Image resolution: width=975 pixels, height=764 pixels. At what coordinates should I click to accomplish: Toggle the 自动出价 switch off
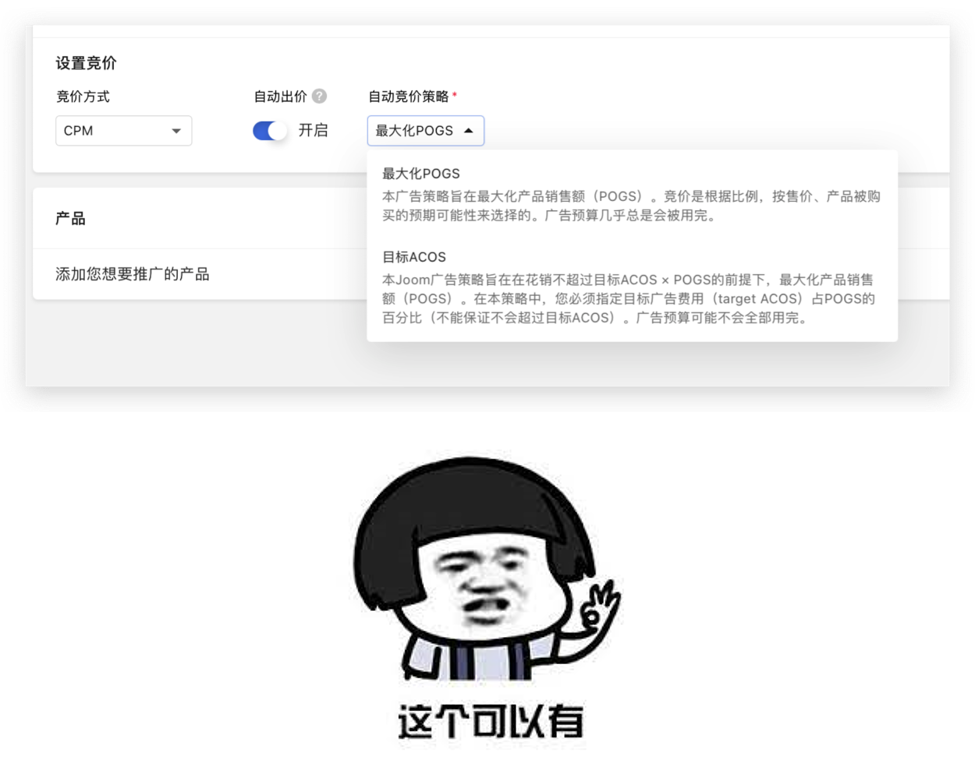point(269,131)
